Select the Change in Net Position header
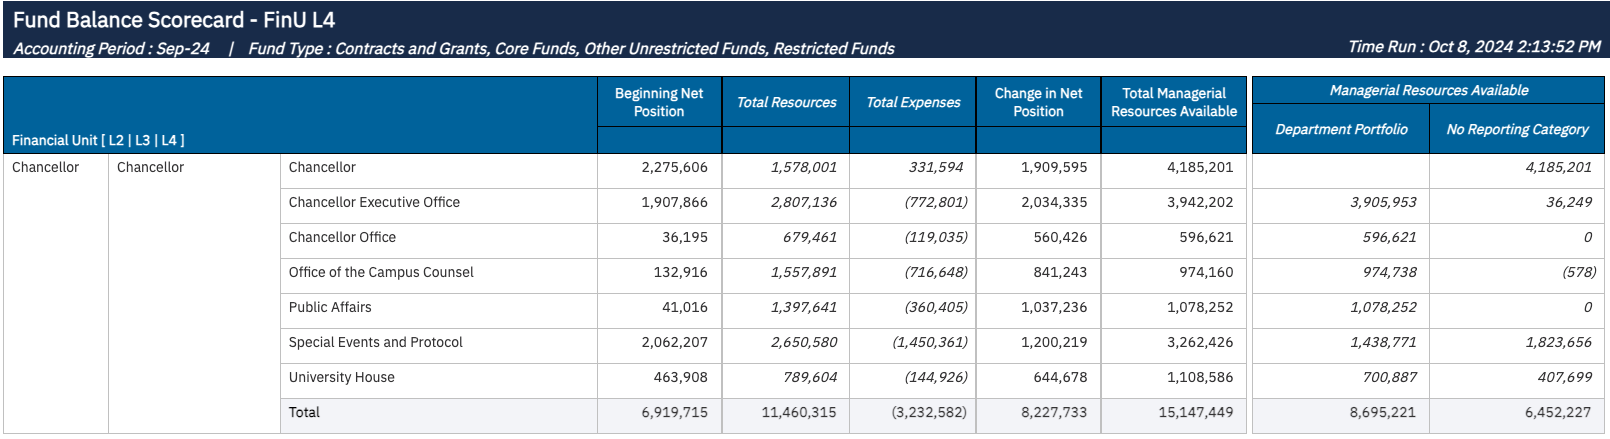 click(1038, 102)
